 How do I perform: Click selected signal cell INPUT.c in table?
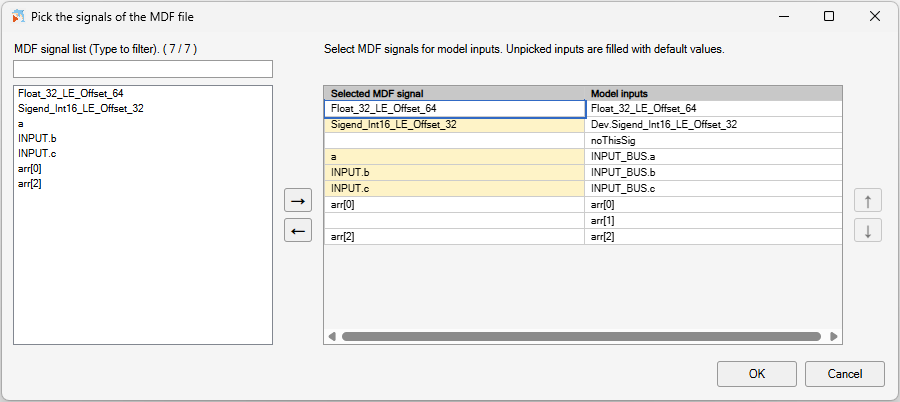[455, 189]
